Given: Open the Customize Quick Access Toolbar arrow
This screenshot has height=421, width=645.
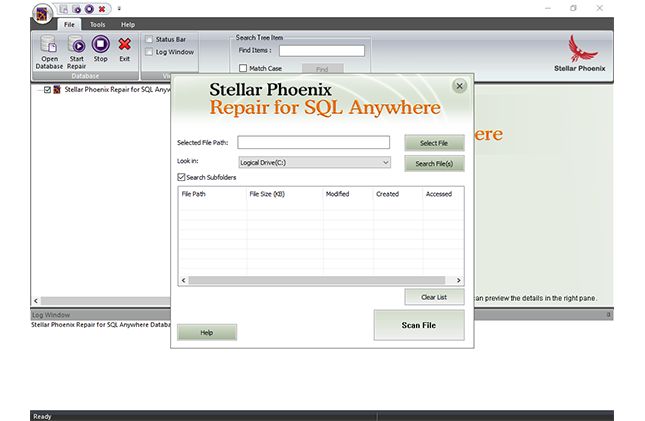Looking at the screenshot, I should [119, 9].
